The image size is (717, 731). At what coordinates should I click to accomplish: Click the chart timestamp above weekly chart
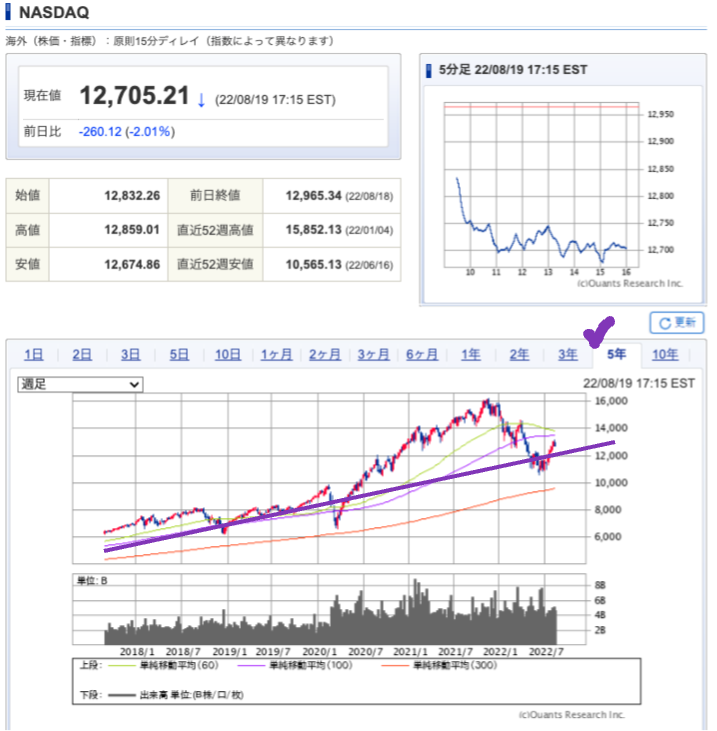click(639, 384)
